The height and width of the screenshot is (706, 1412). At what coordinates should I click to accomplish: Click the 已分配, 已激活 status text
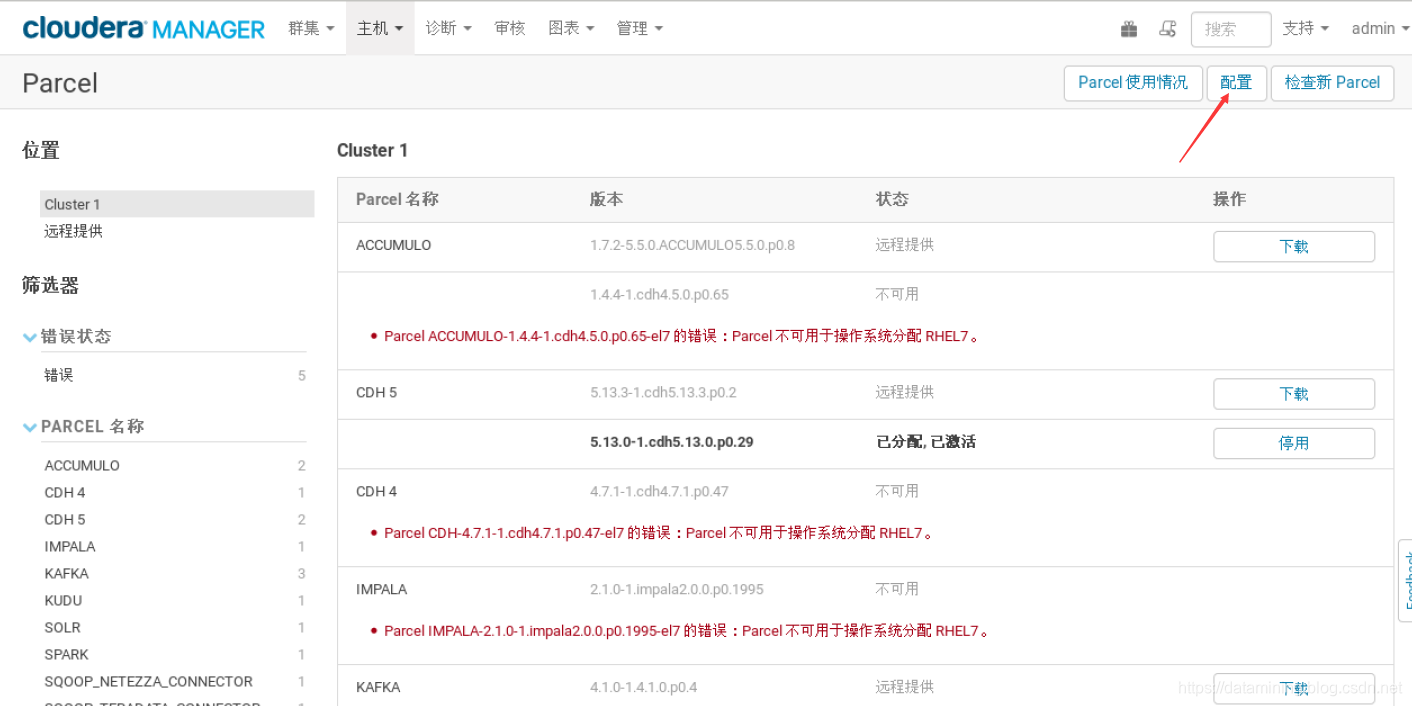[926, 442]
